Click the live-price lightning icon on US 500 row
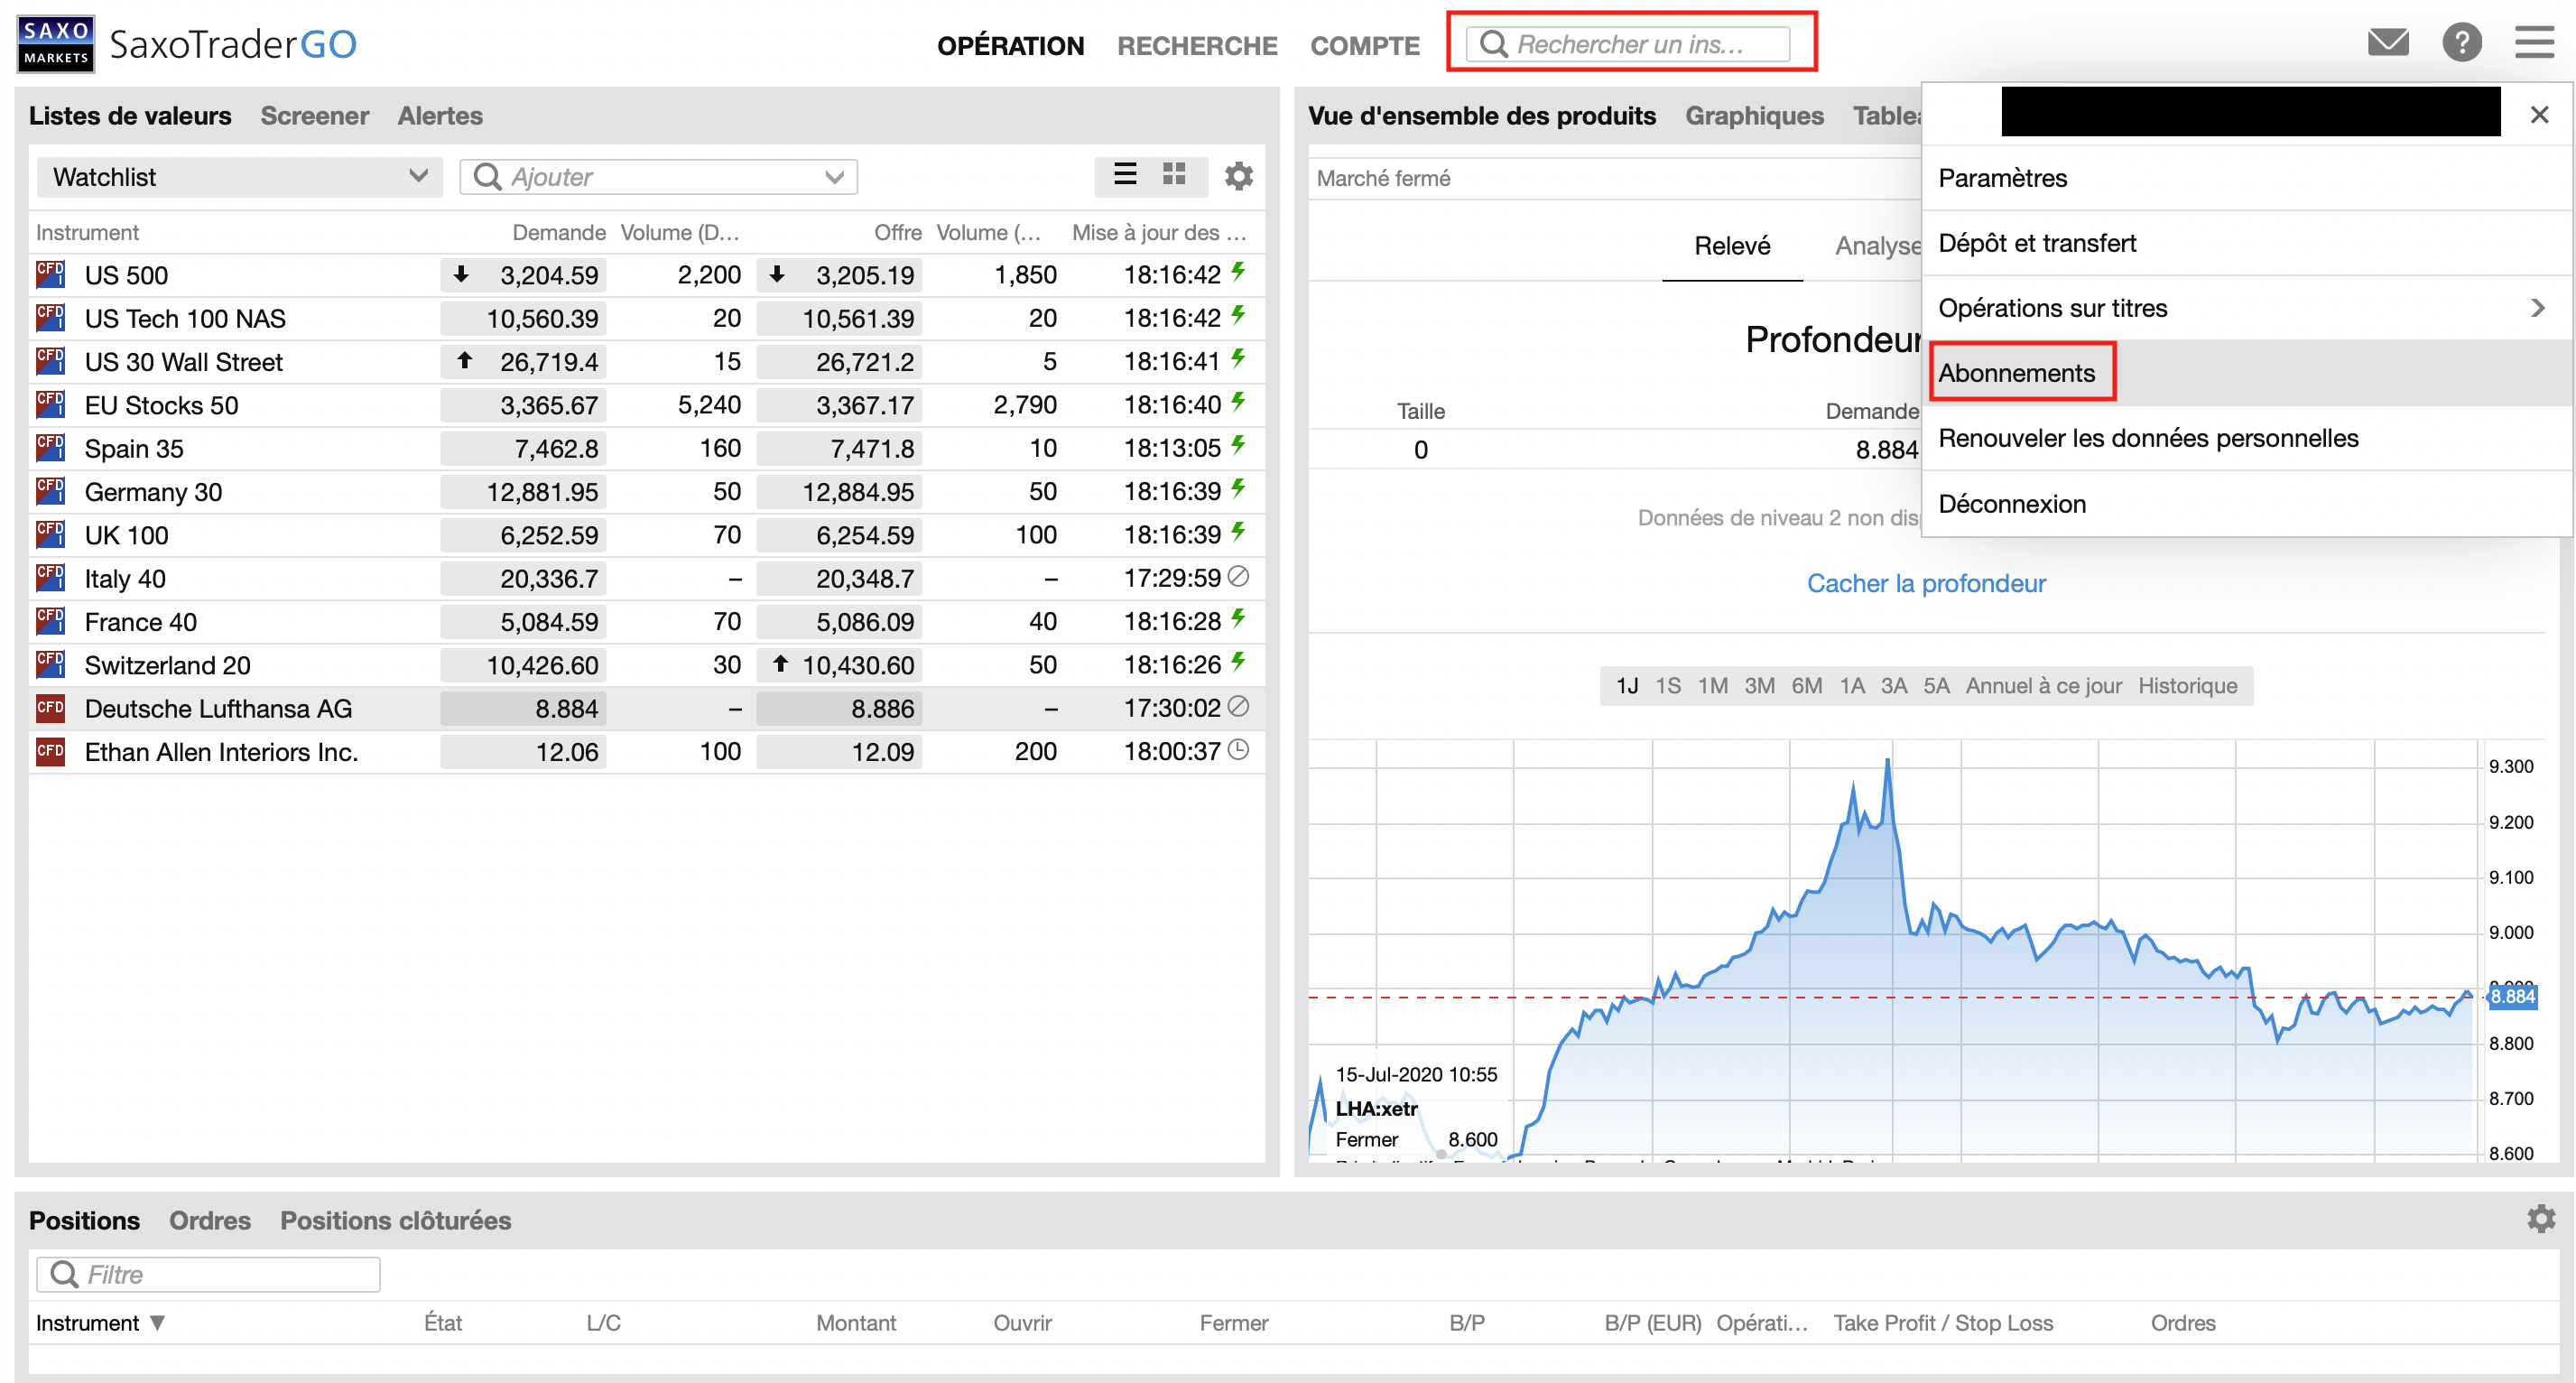This screenshot has height=1383, width=2576. click(x=1238, y=272)
